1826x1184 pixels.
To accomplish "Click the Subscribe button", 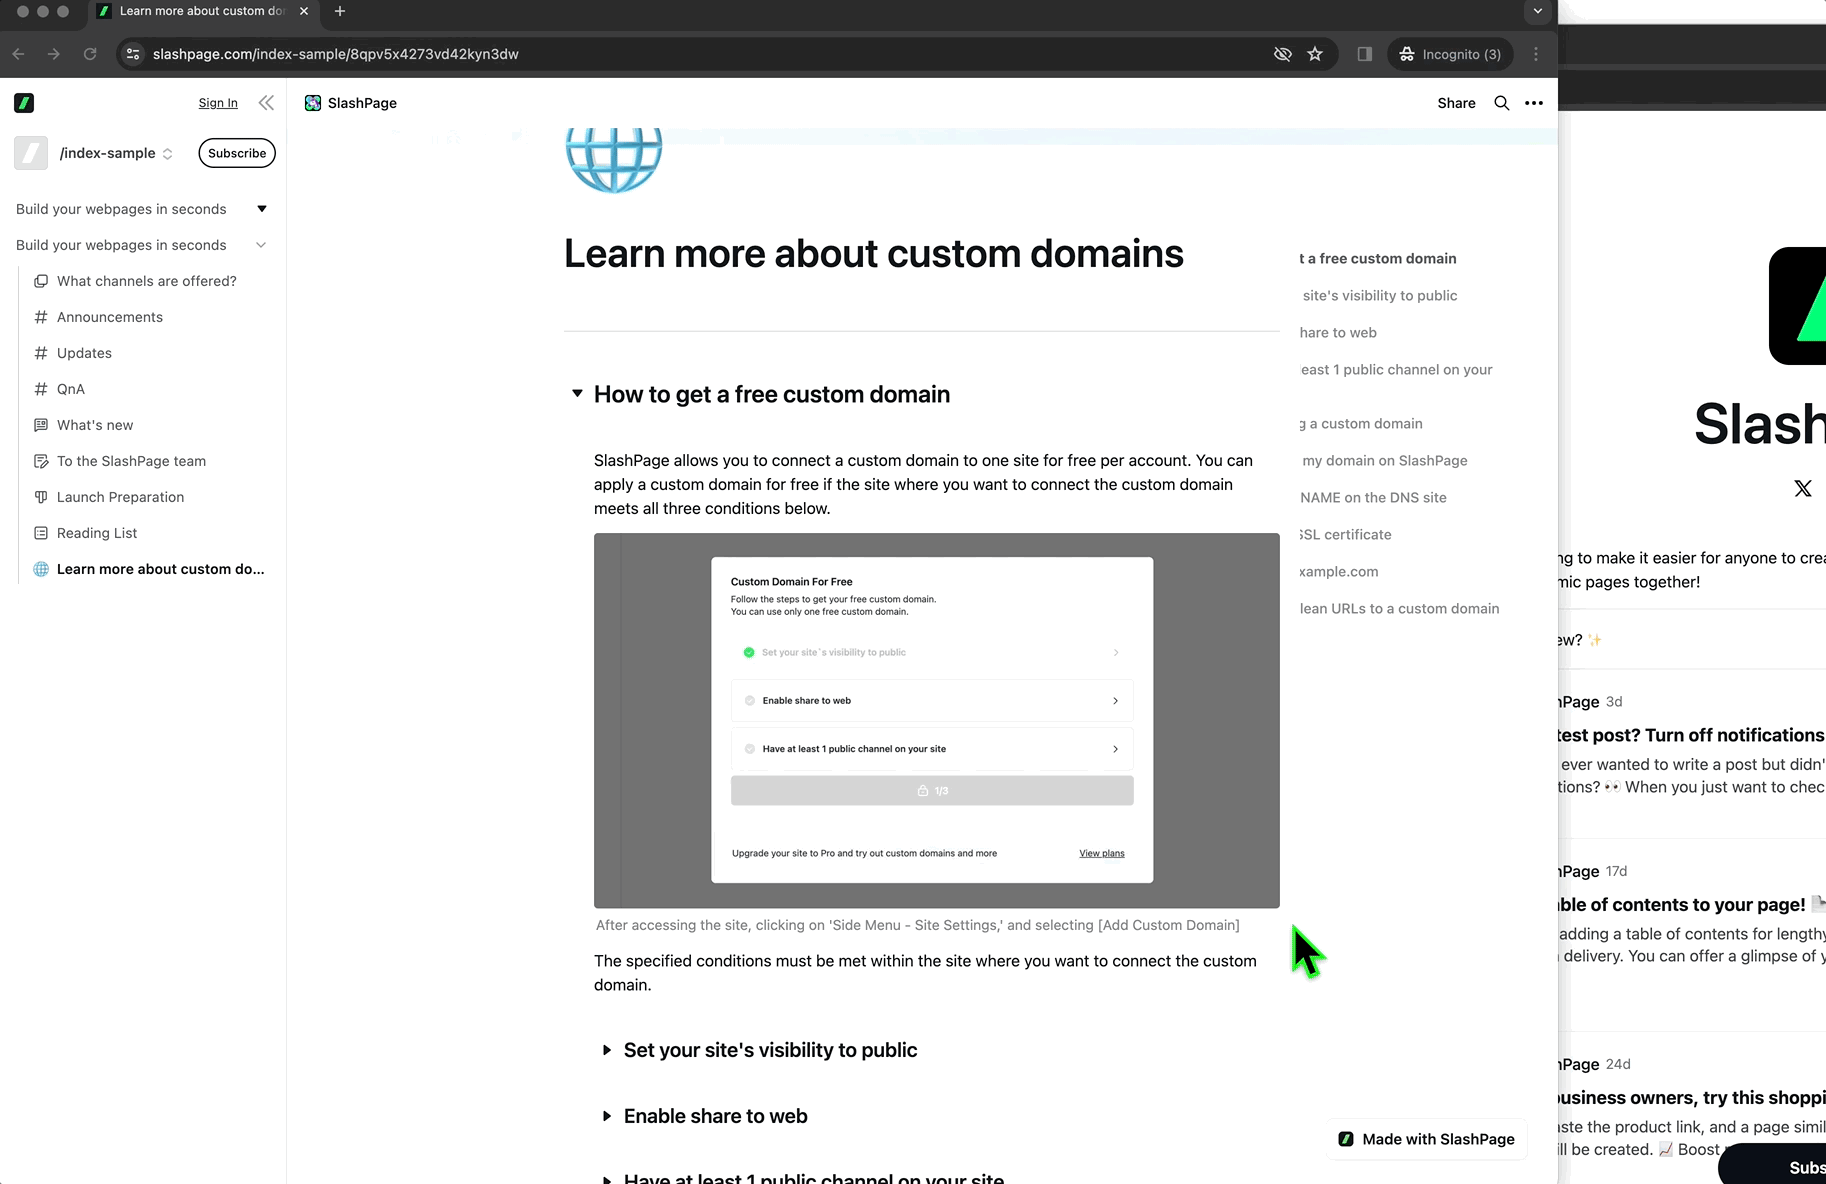I will [237, 153].
